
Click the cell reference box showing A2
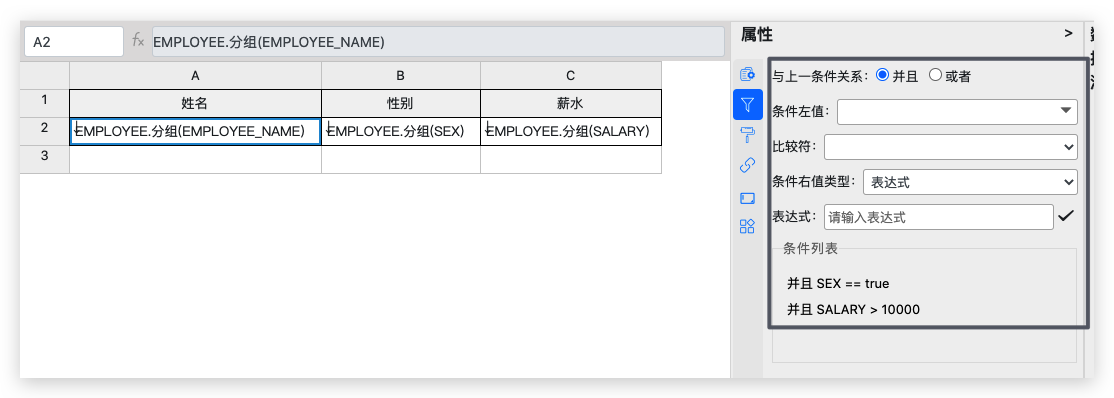coord(74,42)
